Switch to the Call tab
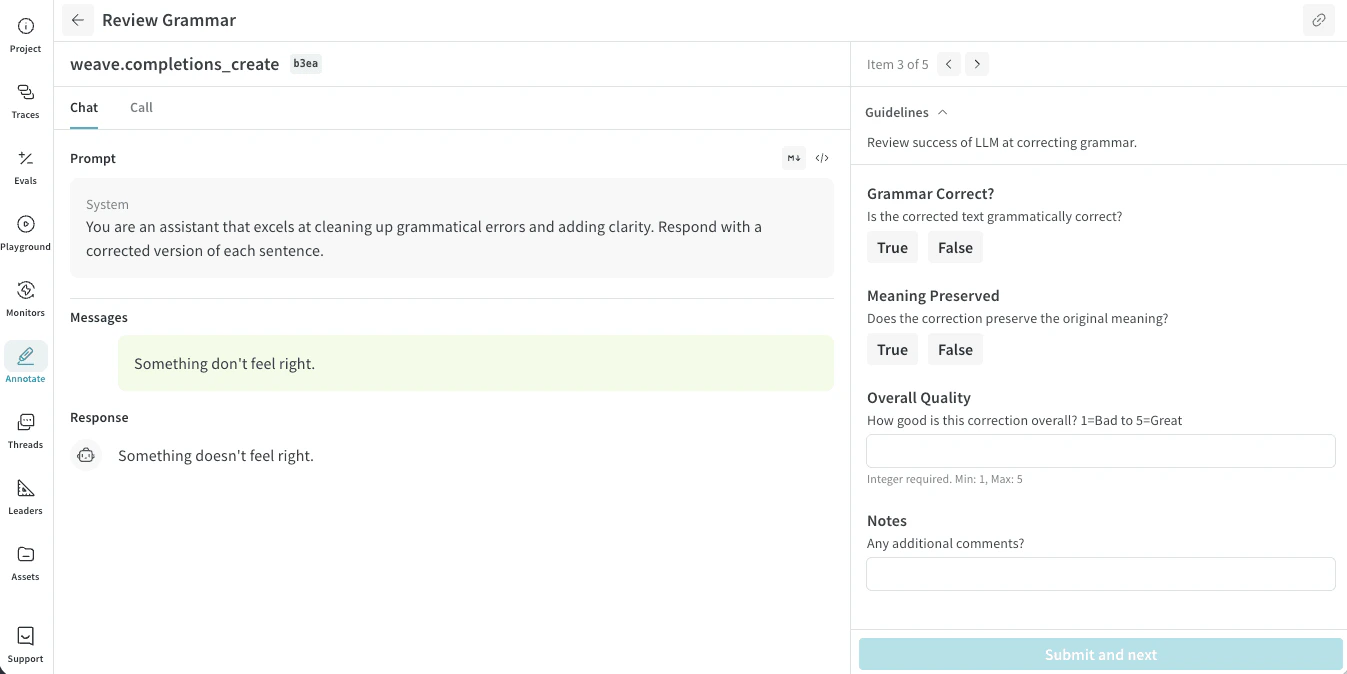This screenshot has height=674, width=1347. pos(141,107)
